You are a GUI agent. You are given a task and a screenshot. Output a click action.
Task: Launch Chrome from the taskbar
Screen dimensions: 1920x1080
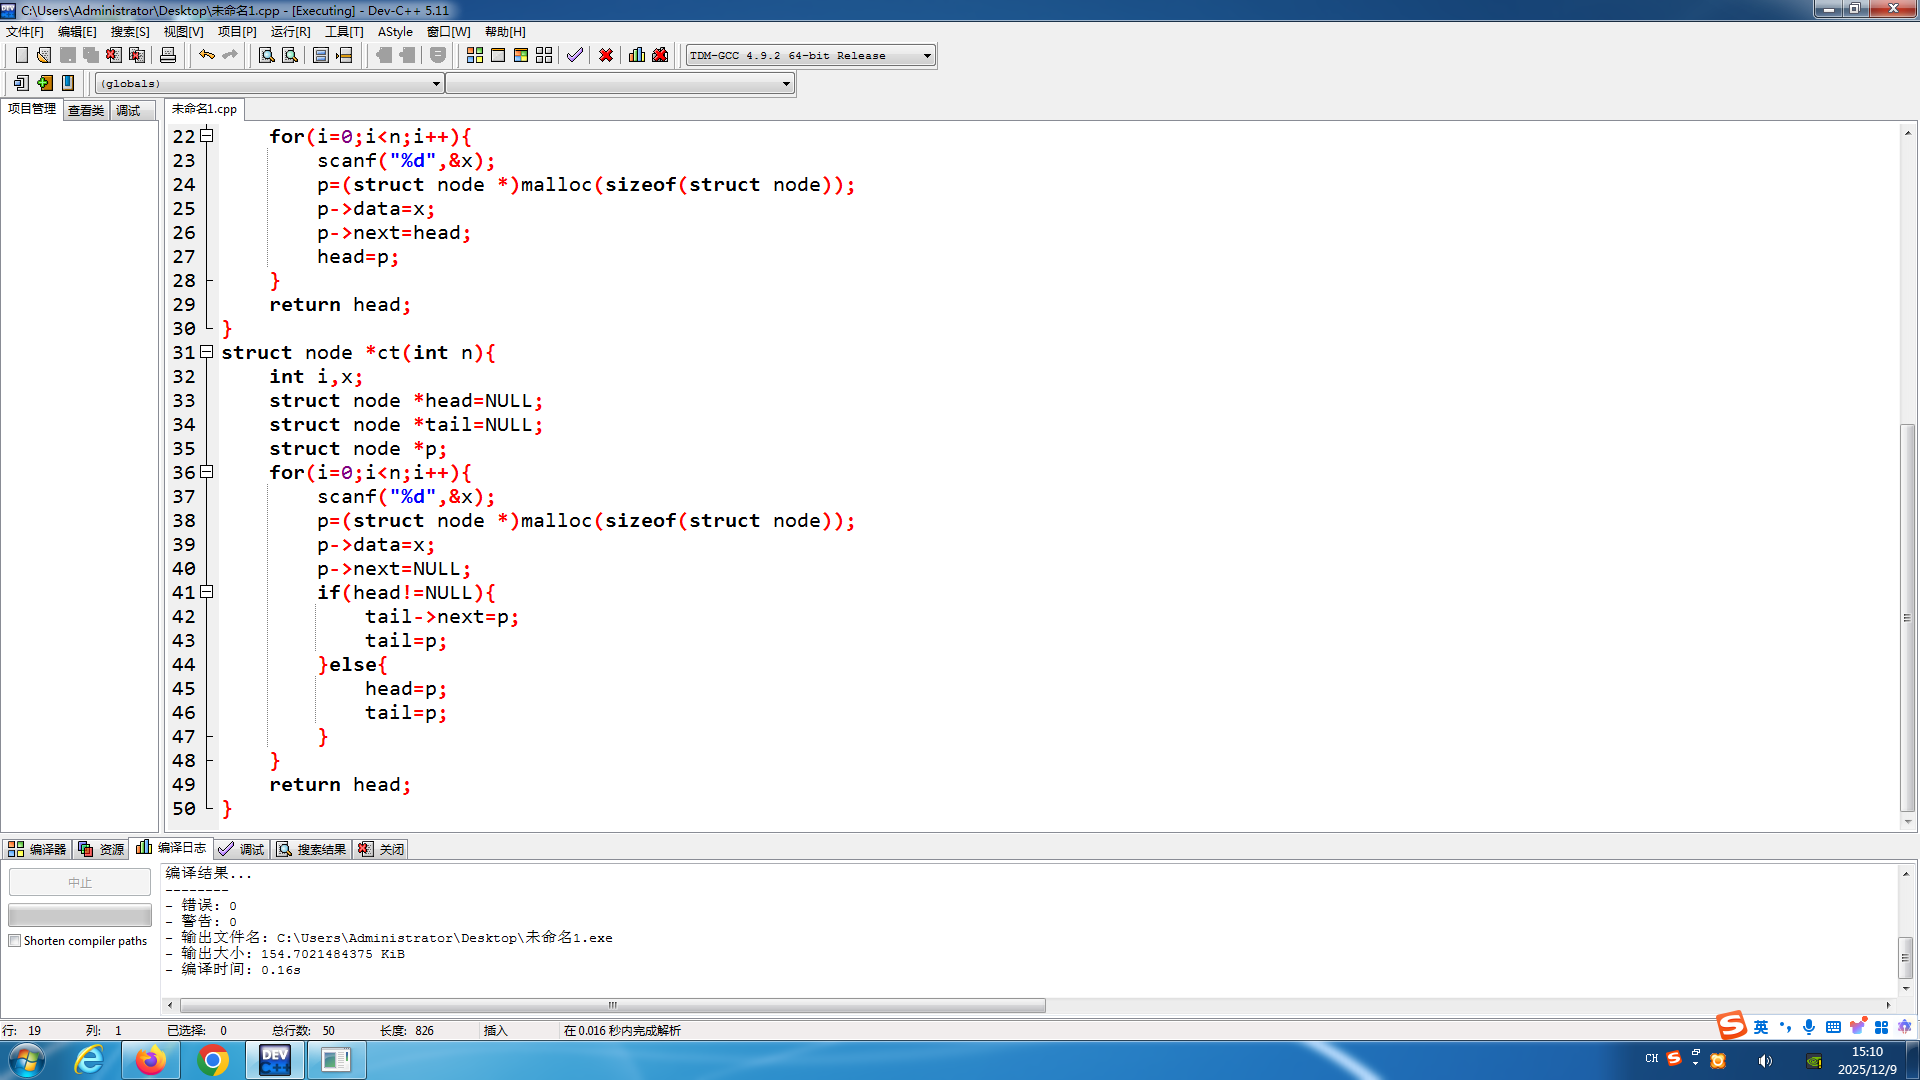pyautogui.click(x=212, y=1060)
